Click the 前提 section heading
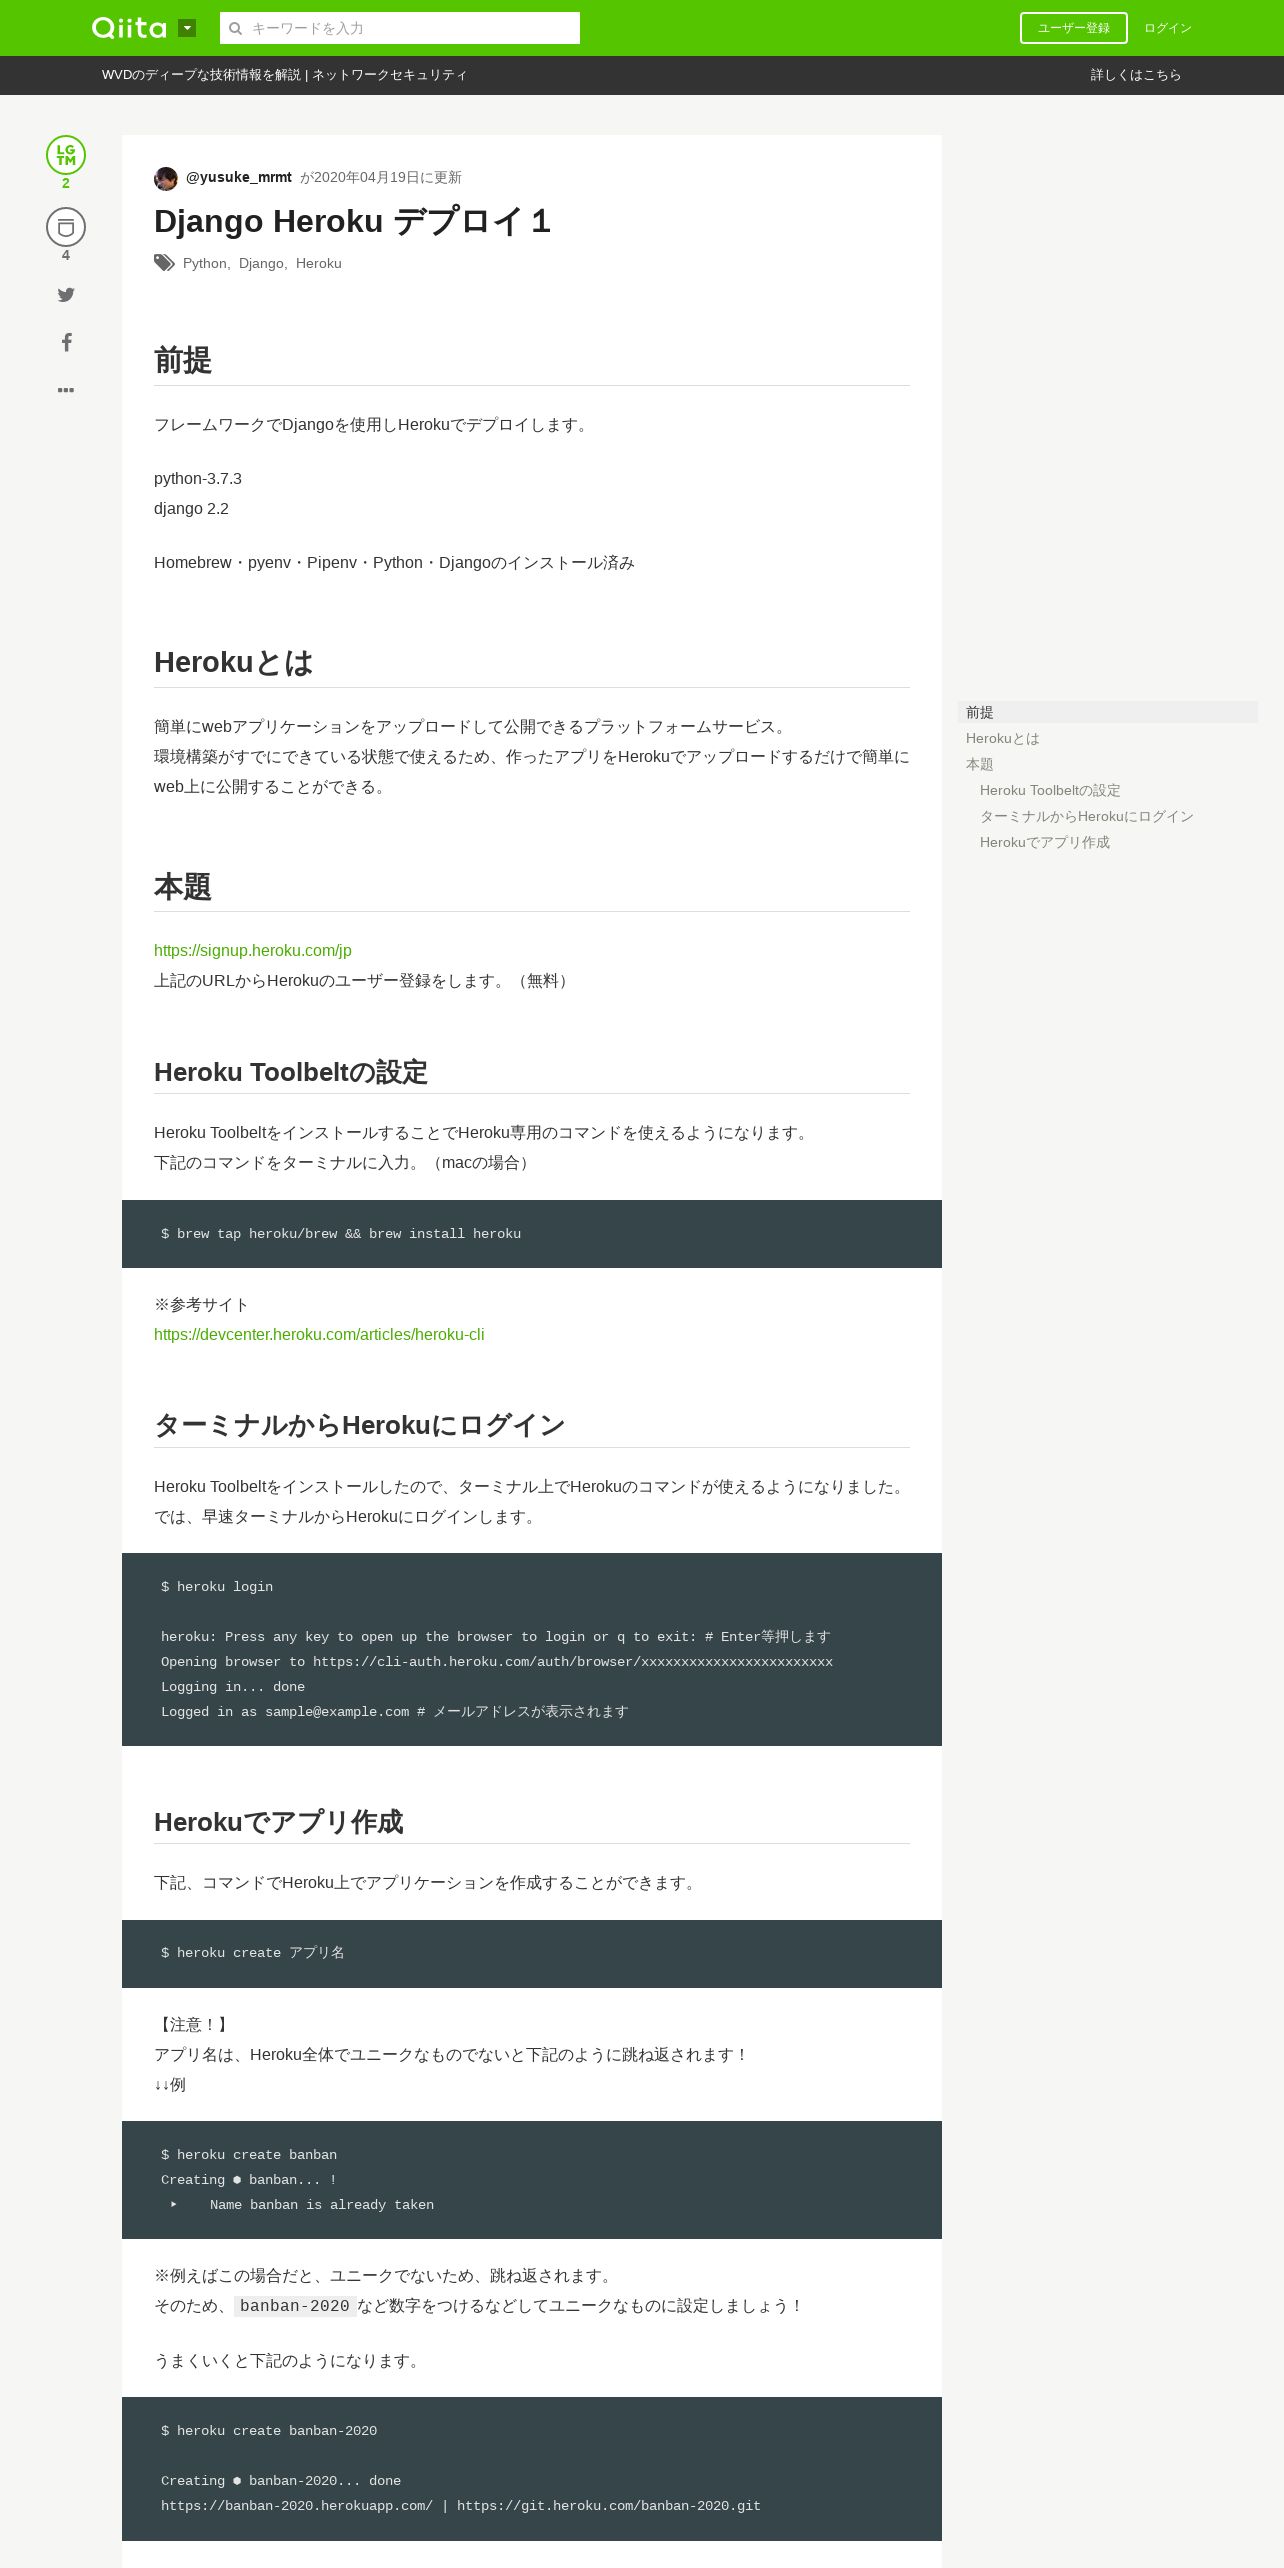Viewport: 1284px width, 2568px height. tap(183, 360)
